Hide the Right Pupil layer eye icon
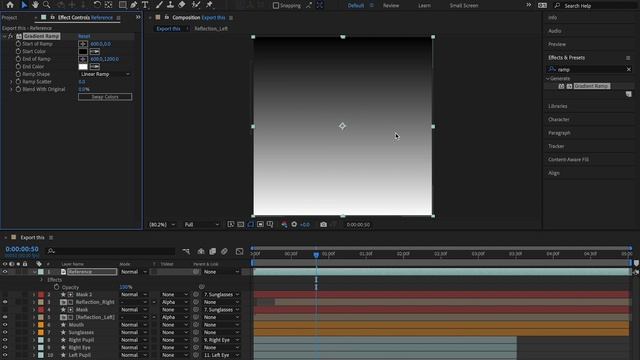Image resolution: width=640 pixels, height=360 pixels. (x=5, y=340)
